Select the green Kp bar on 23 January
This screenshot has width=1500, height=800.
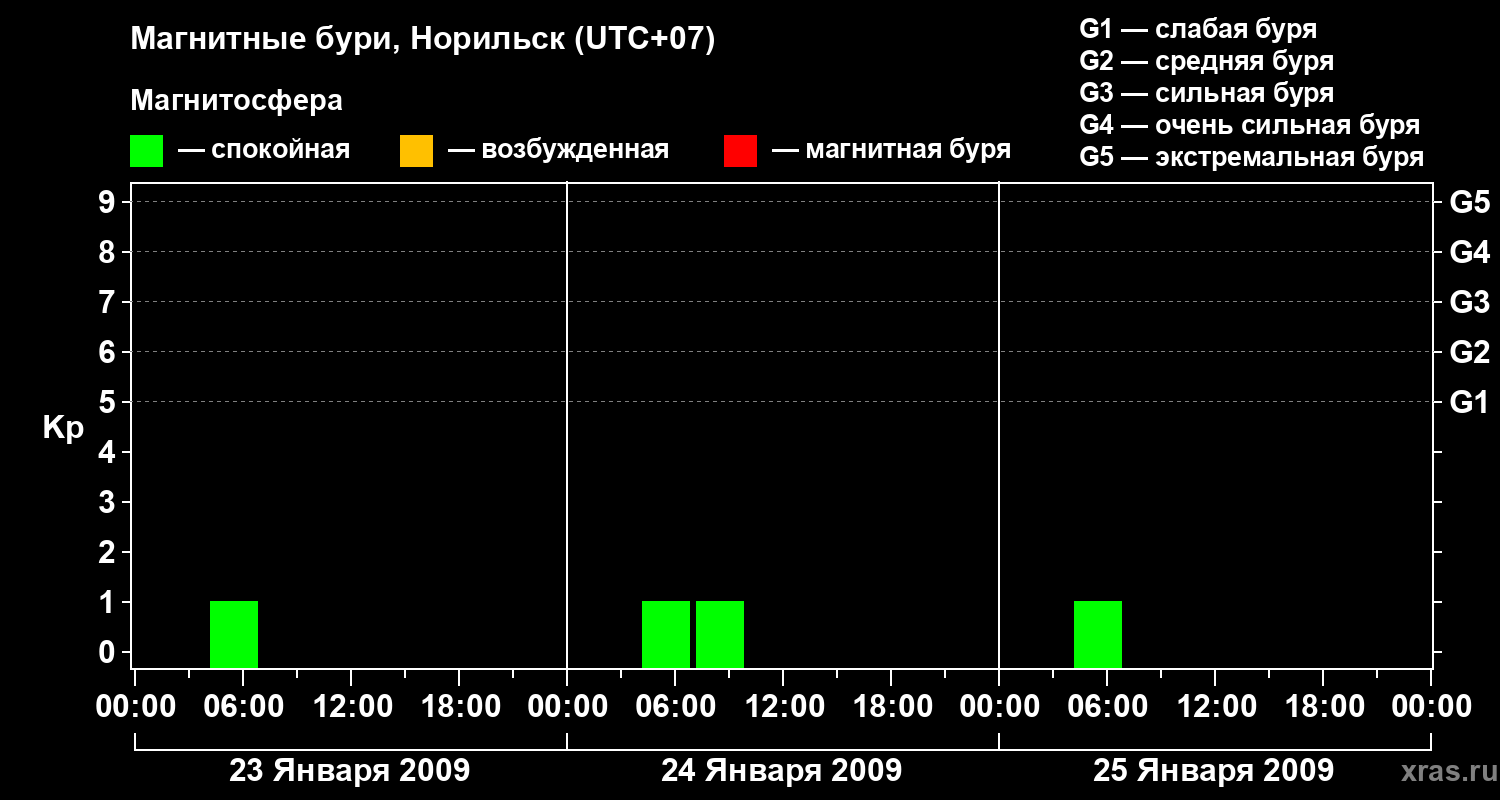(234, 634)
